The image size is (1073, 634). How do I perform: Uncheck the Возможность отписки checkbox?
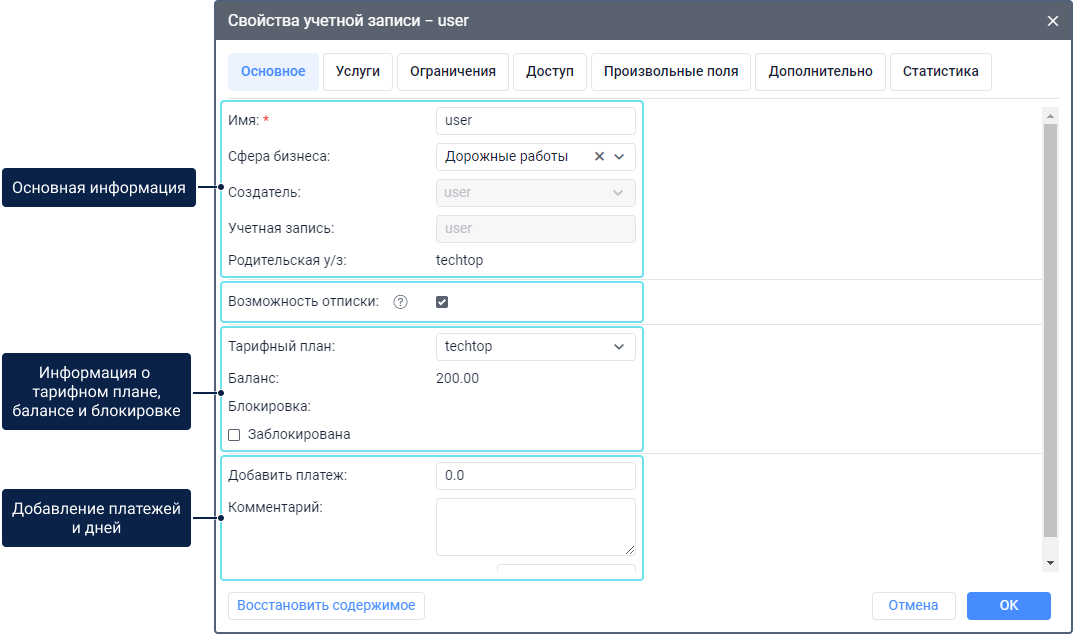442,302
